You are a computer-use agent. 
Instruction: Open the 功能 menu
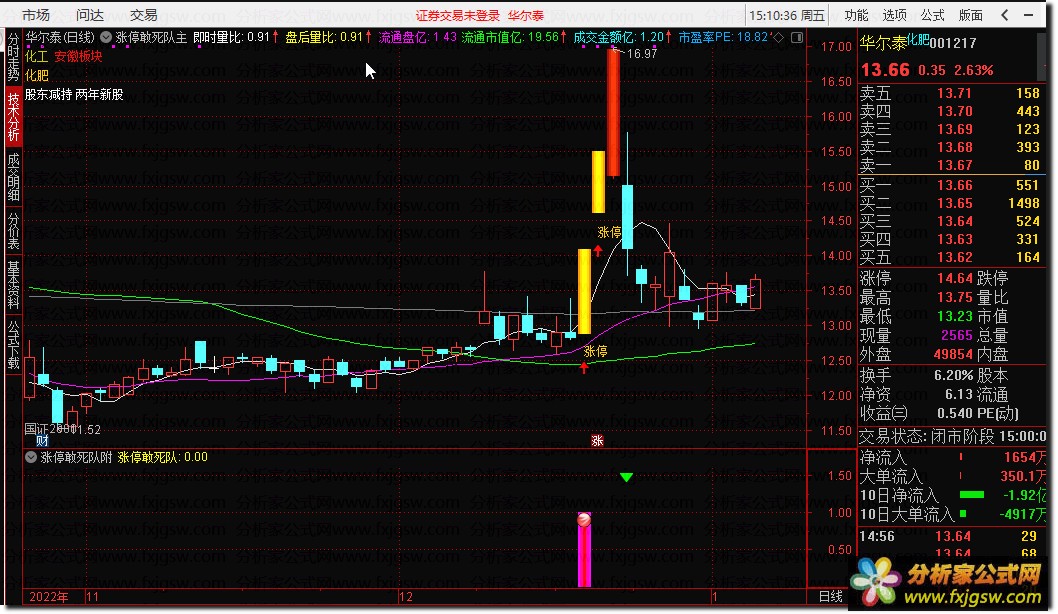[856, 15]
